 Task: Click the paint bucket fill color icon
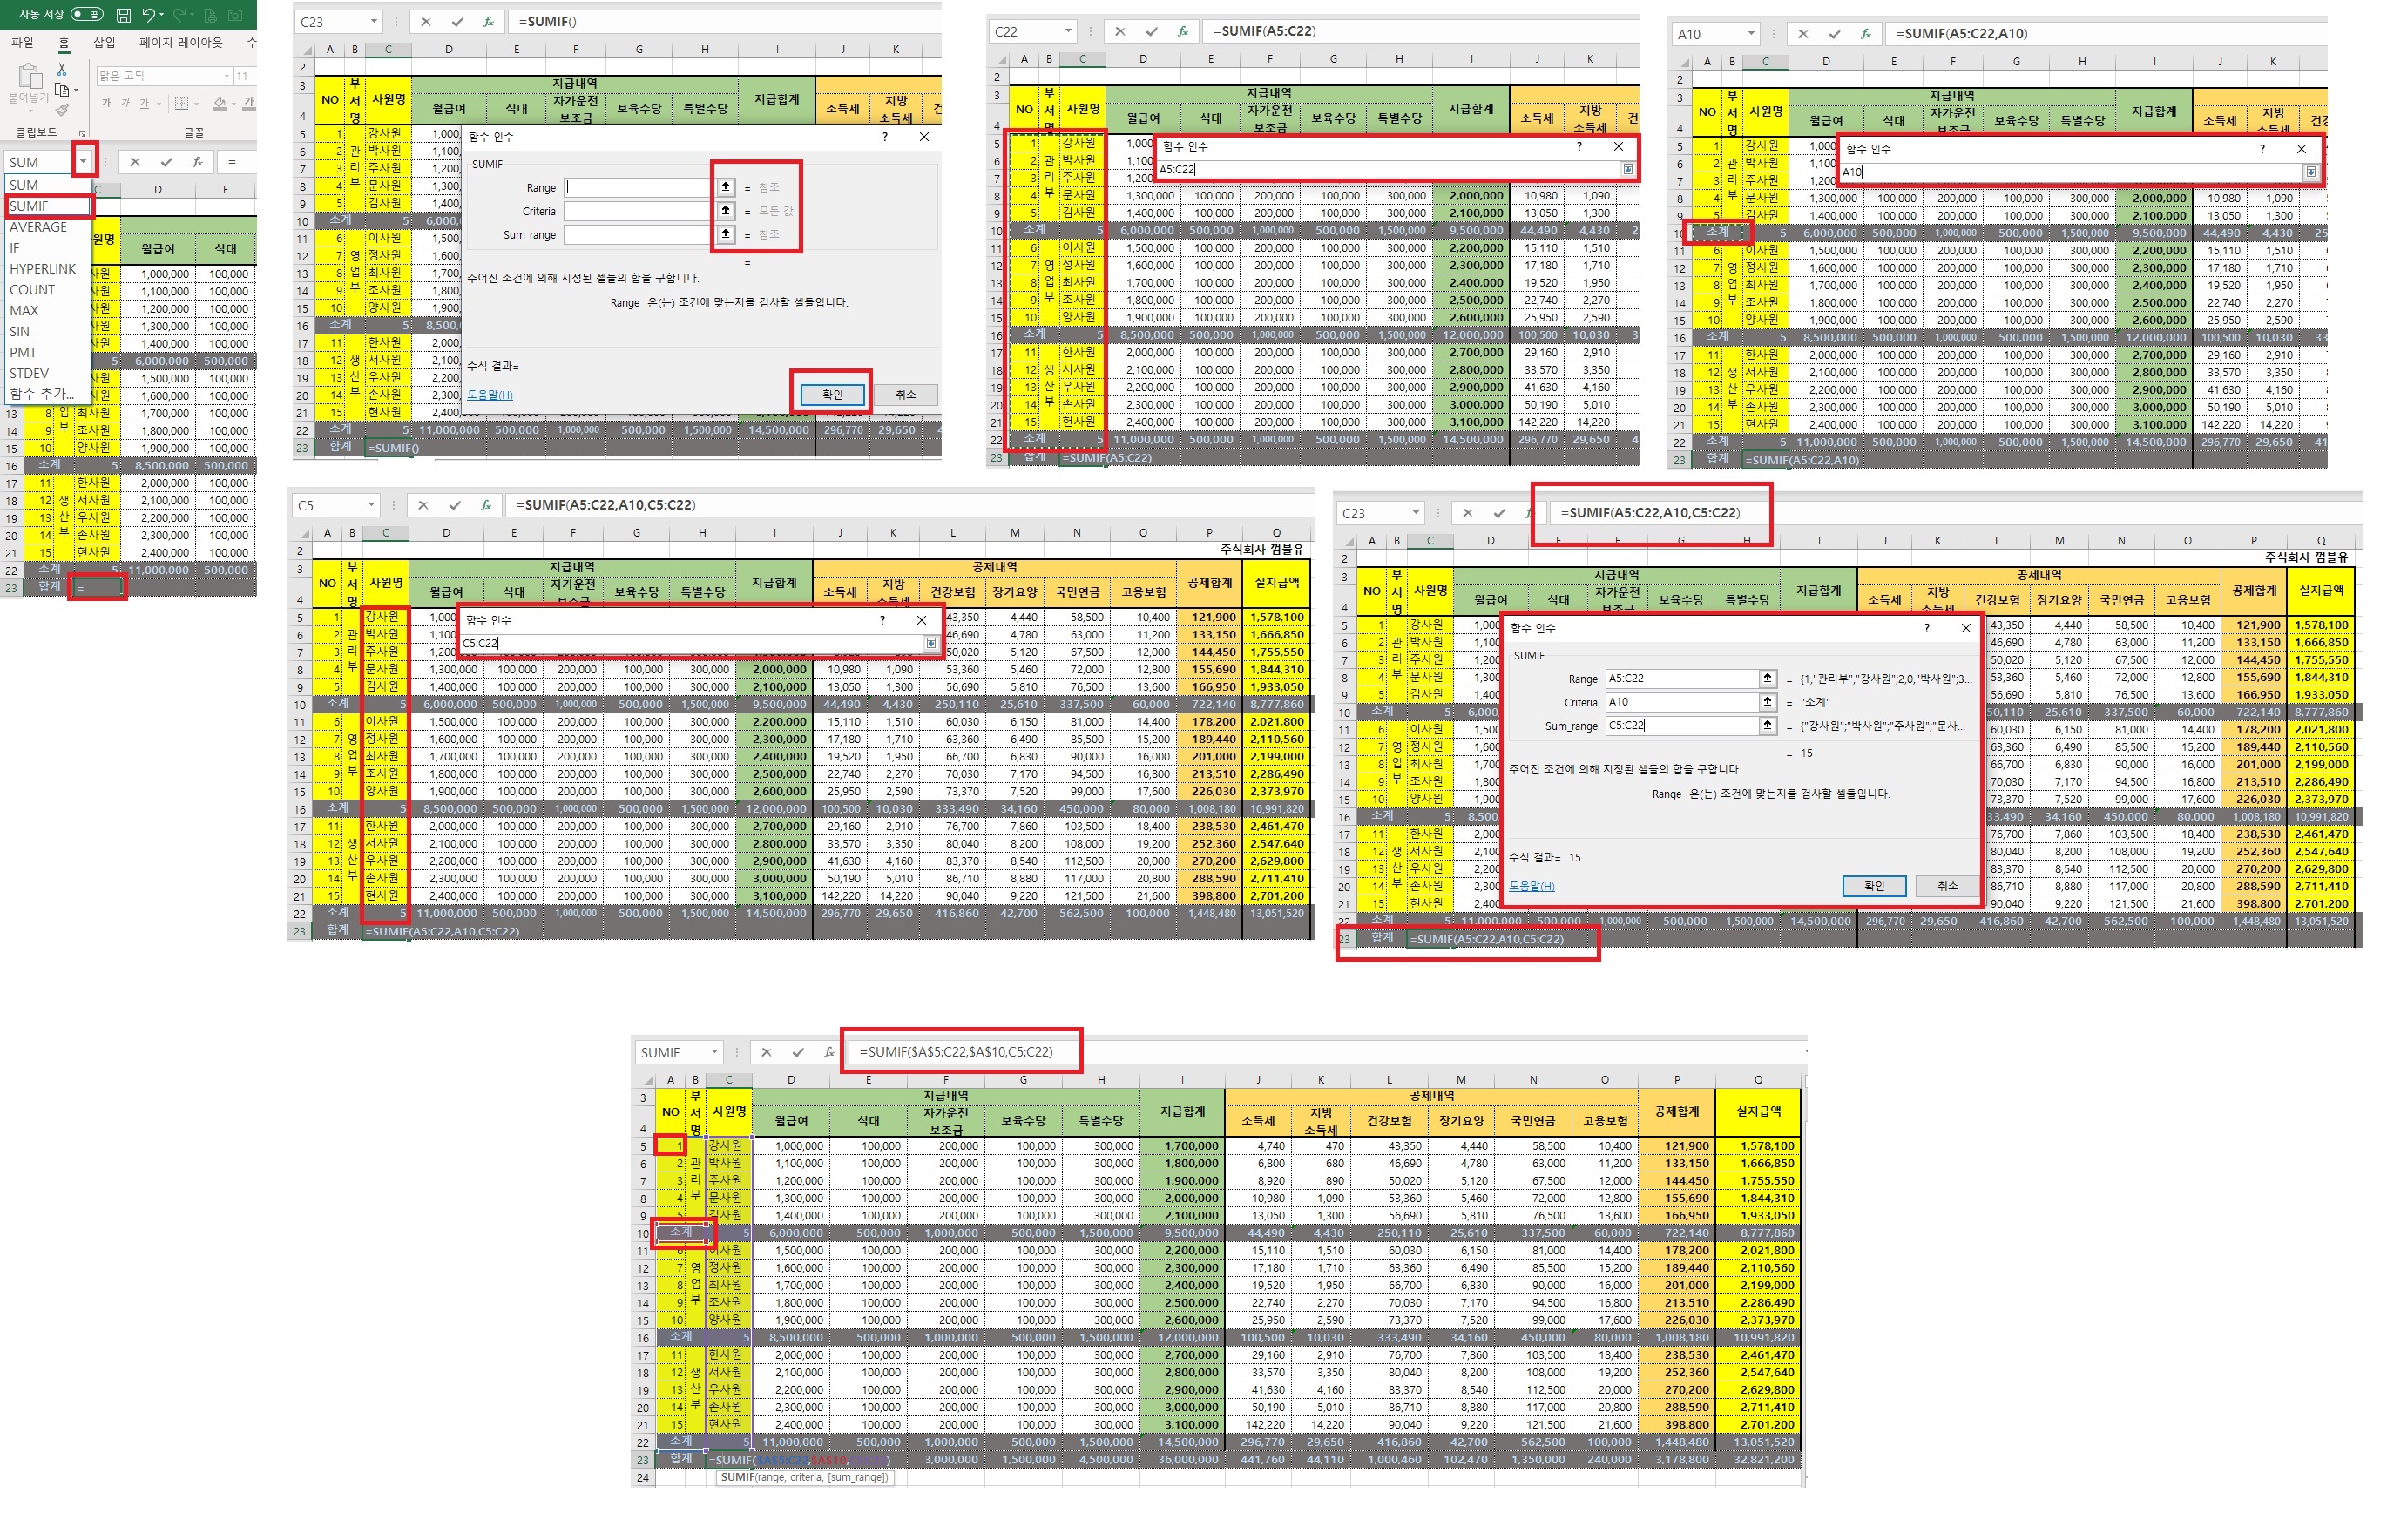tap(219, 103)
